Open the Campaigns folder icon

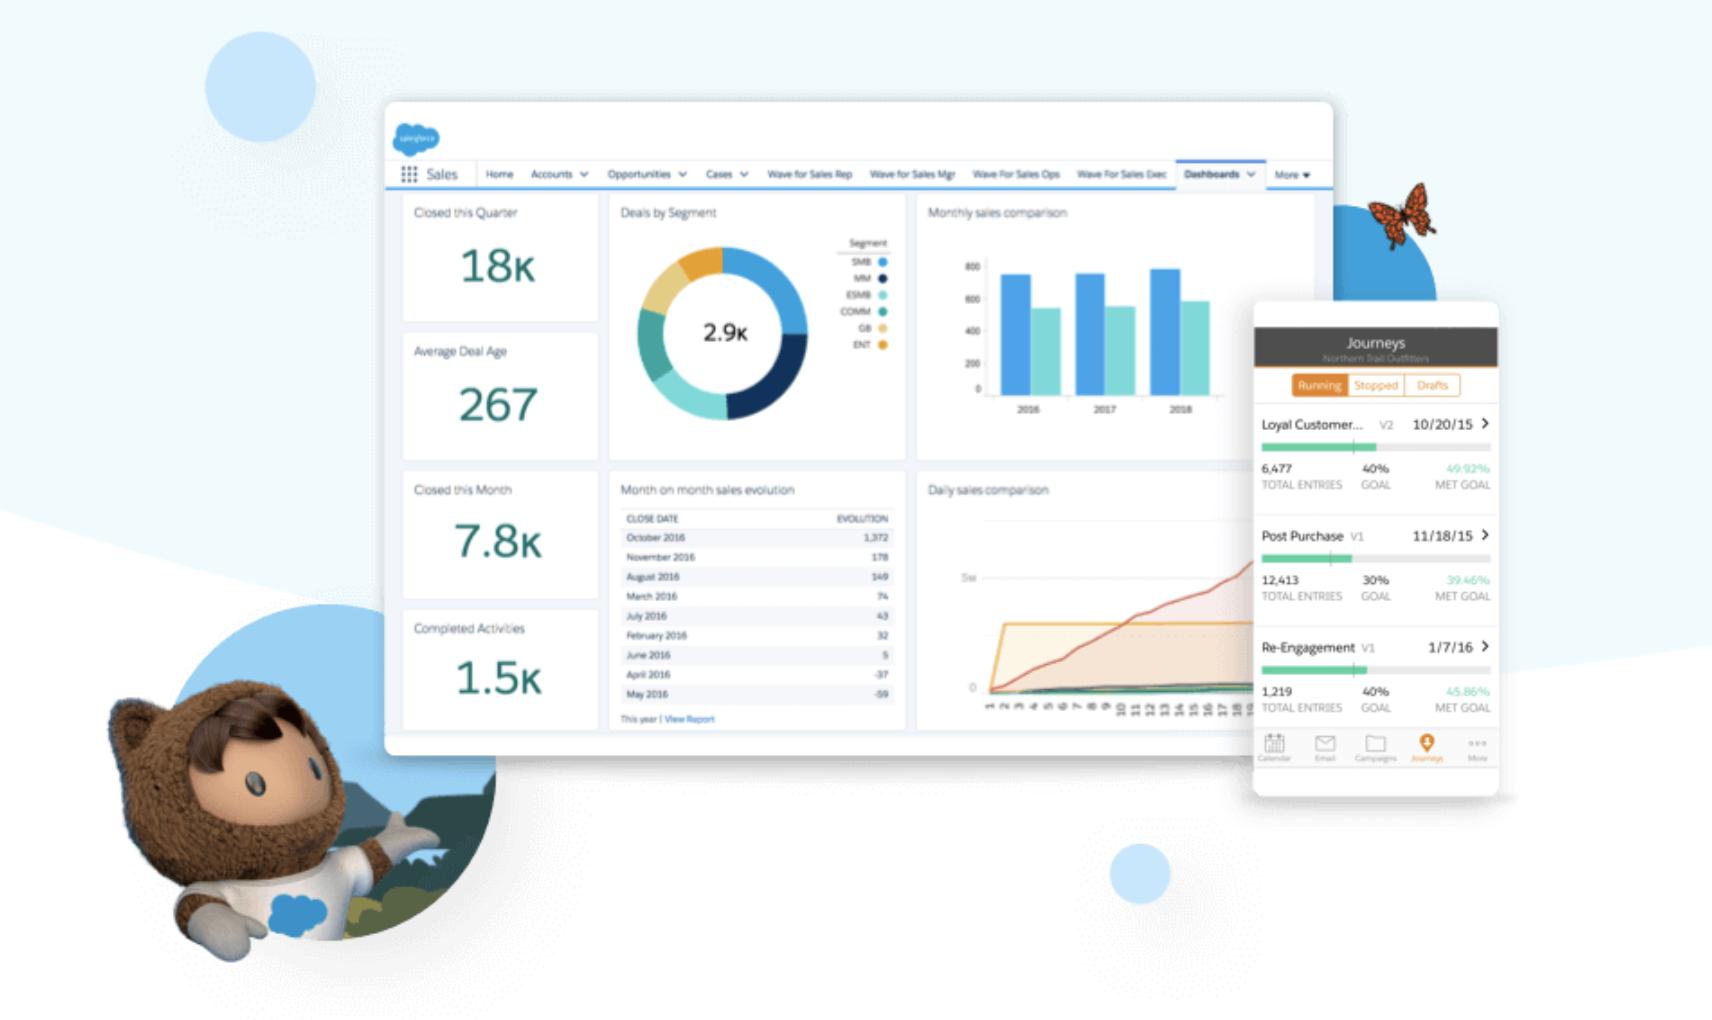point(1376,743)
